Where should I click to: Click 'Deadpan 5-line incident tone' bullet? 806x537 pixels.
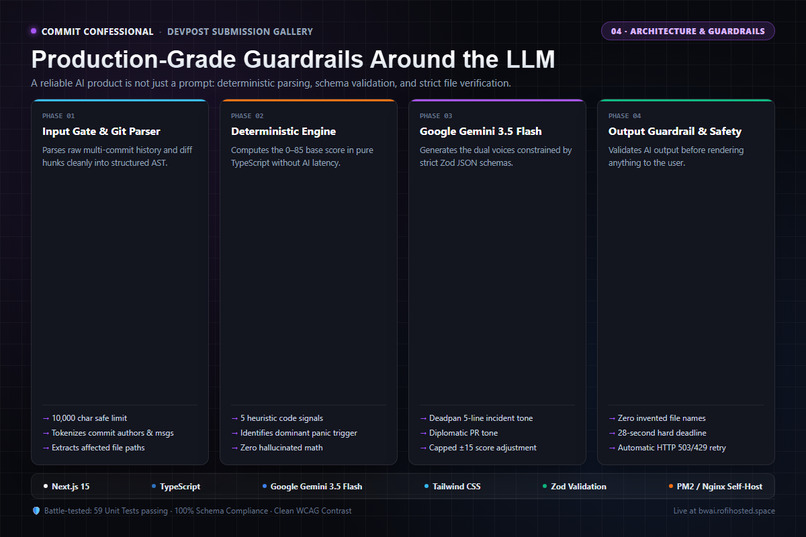[476, 418]
